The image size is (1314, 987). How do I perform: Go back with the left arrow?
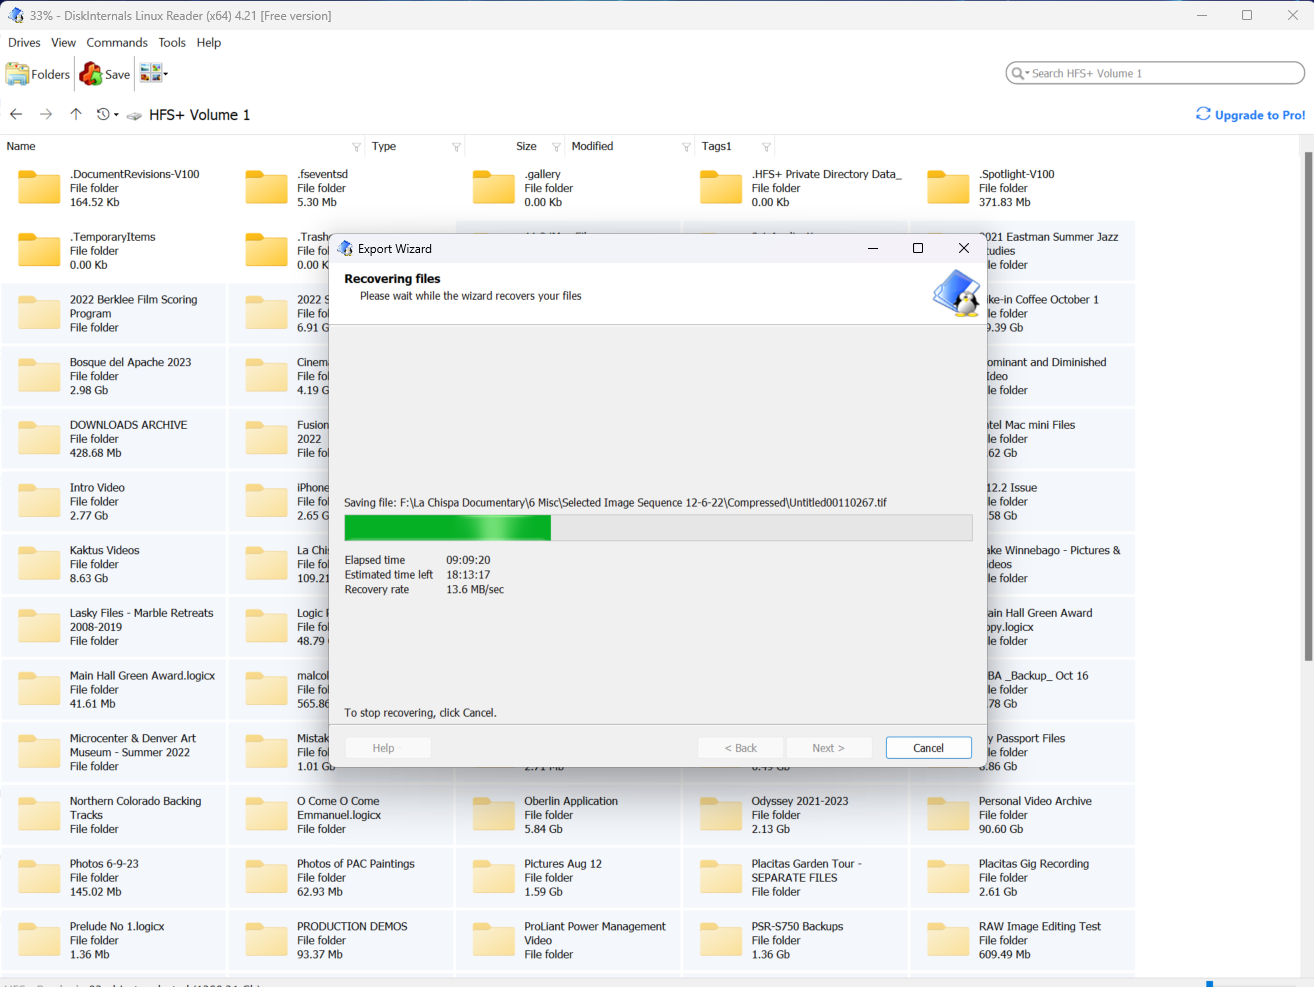(16, 114)
